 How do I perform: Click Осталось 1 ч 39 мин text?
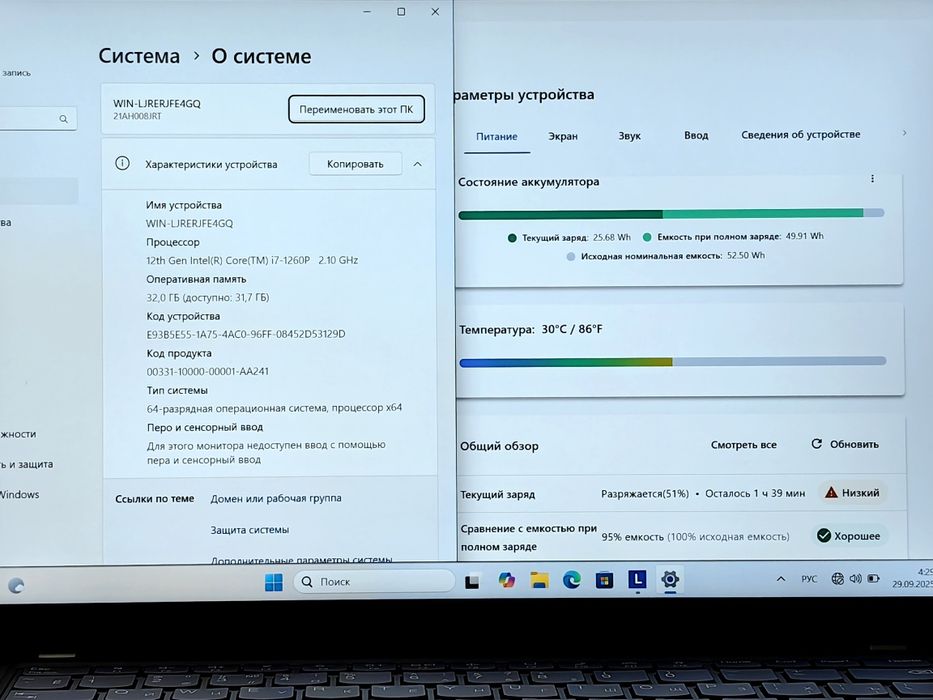click(x=755, y=493)
